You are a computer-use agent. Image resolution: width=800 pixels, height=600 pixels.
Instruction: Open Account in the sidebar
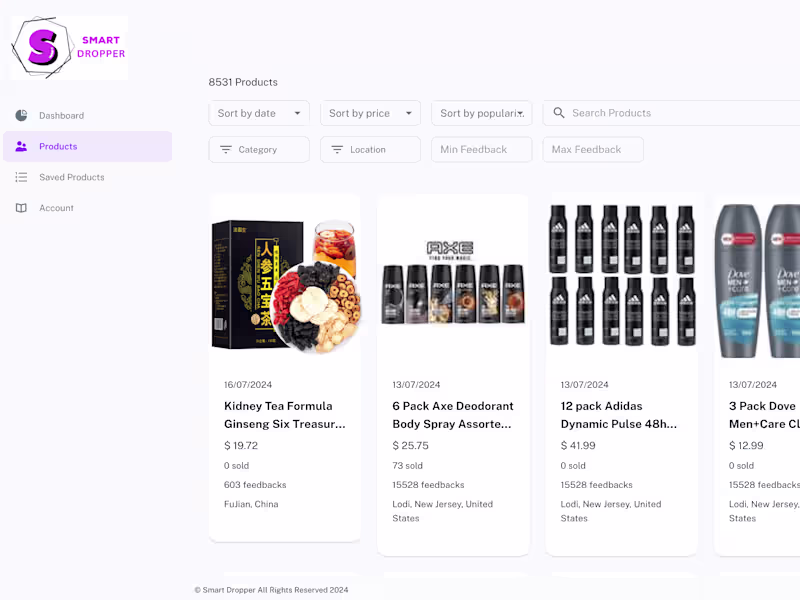point(56,208)
